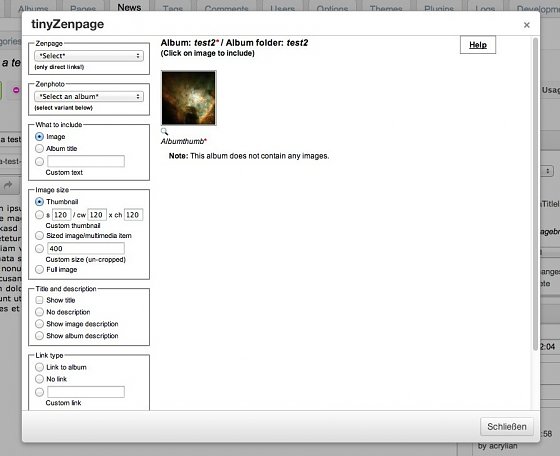560x456 pixels.
Task: Choose the Custom size (un-cropped) radio button
Action: click(x=39, y=249)
